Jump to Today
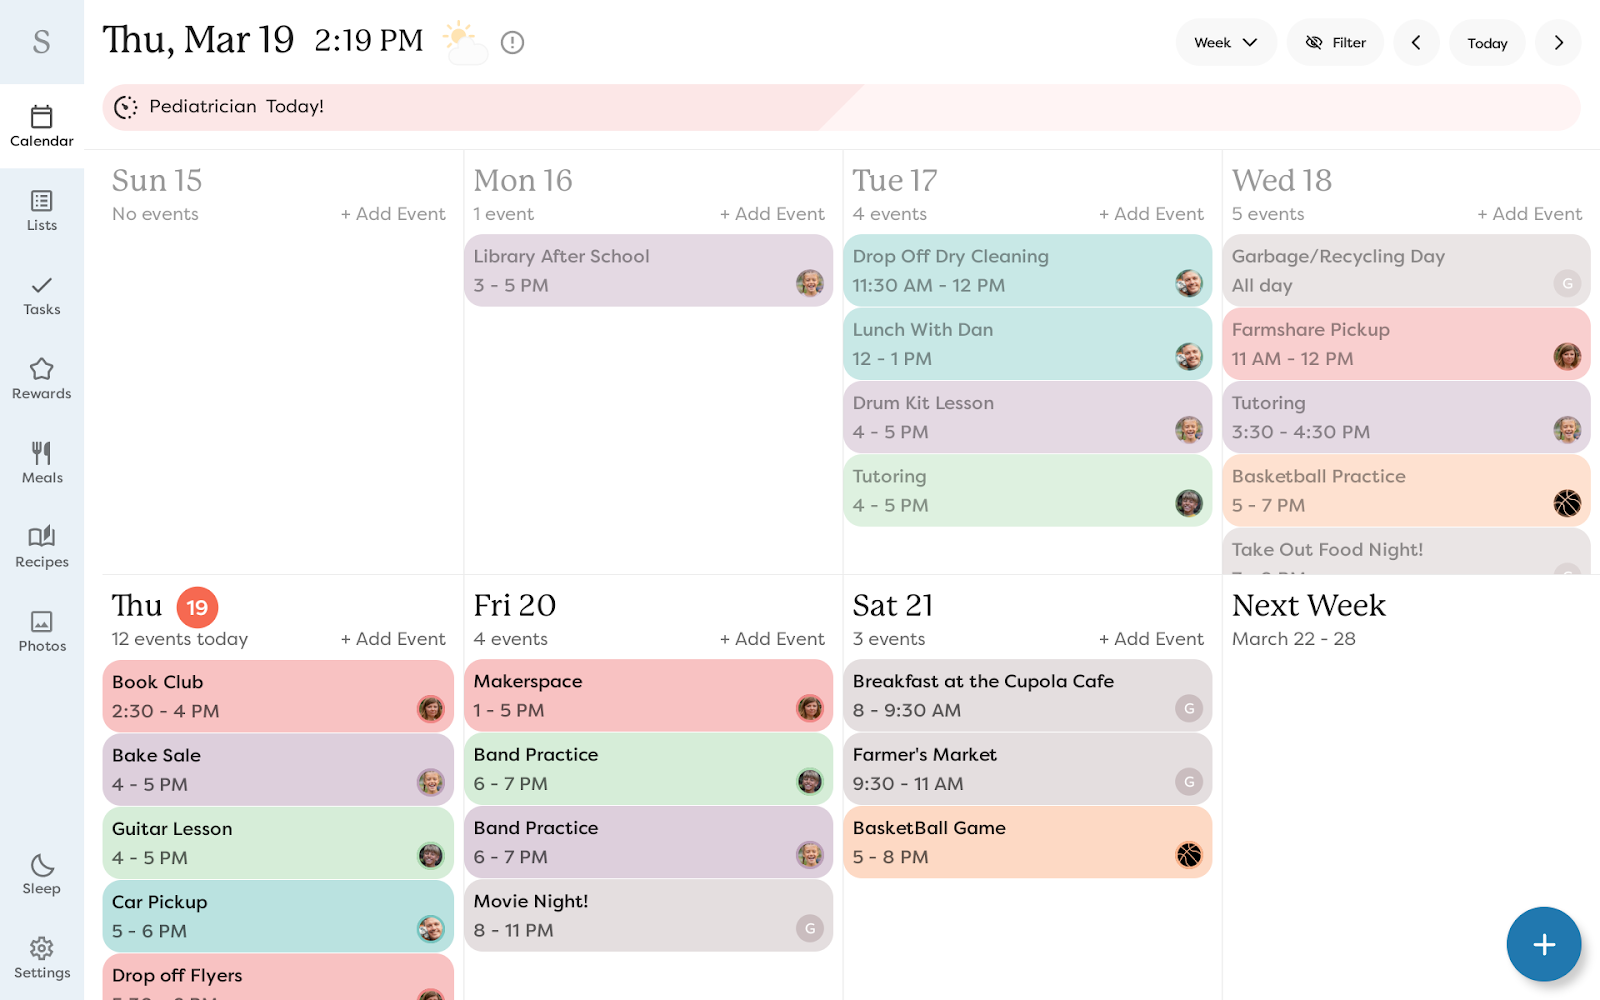Viewport: 1600px width, 1000px height. [1486, 43]
